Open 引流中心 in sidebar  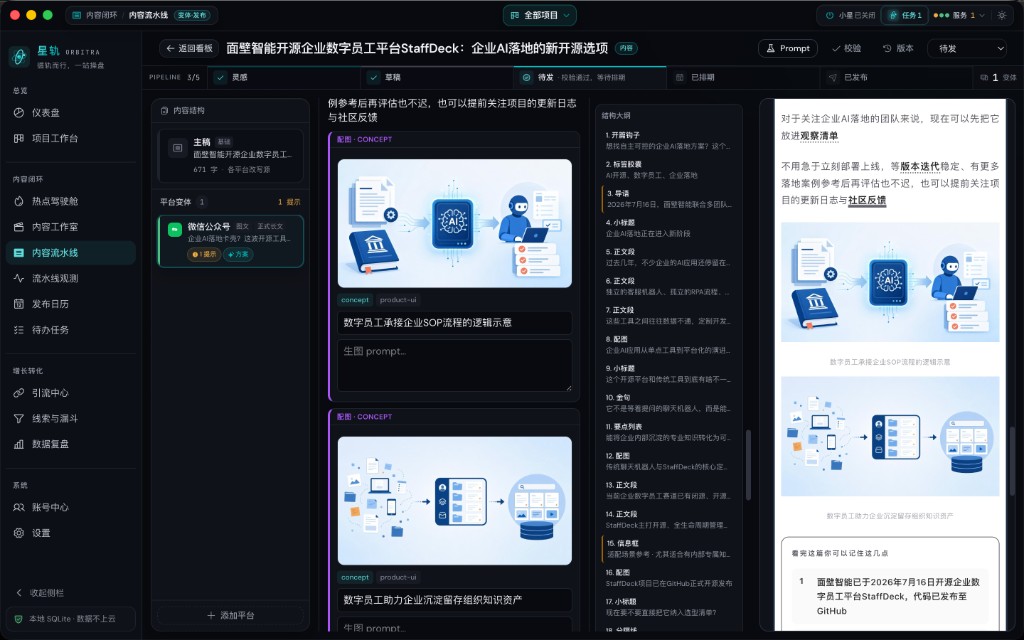[71, 392]
